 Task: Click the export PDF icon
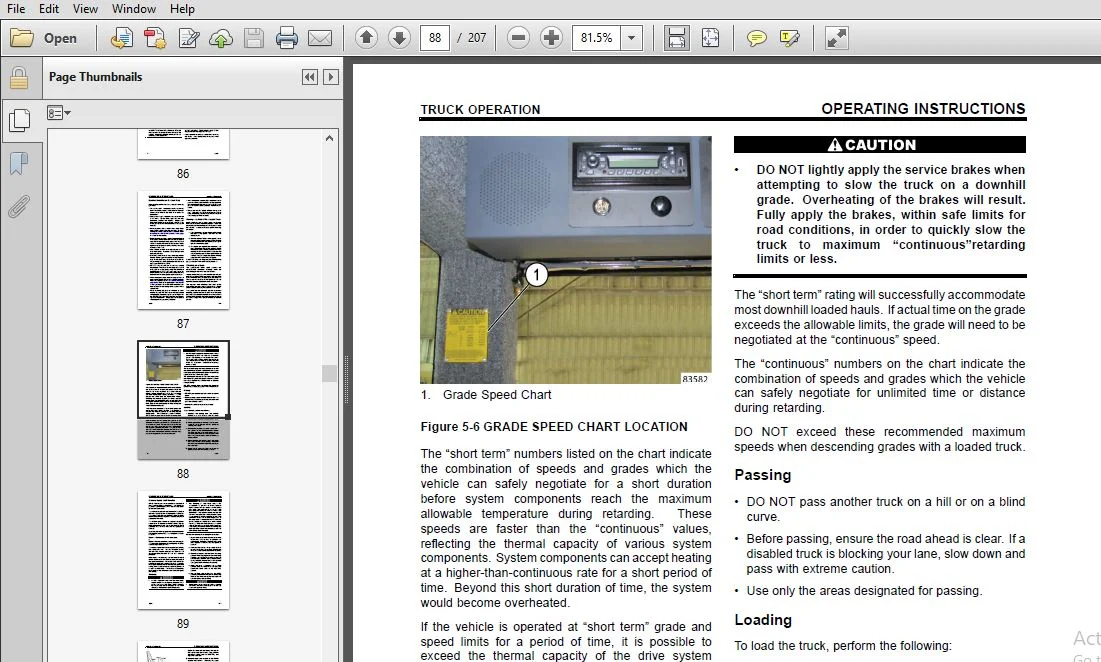154,38
